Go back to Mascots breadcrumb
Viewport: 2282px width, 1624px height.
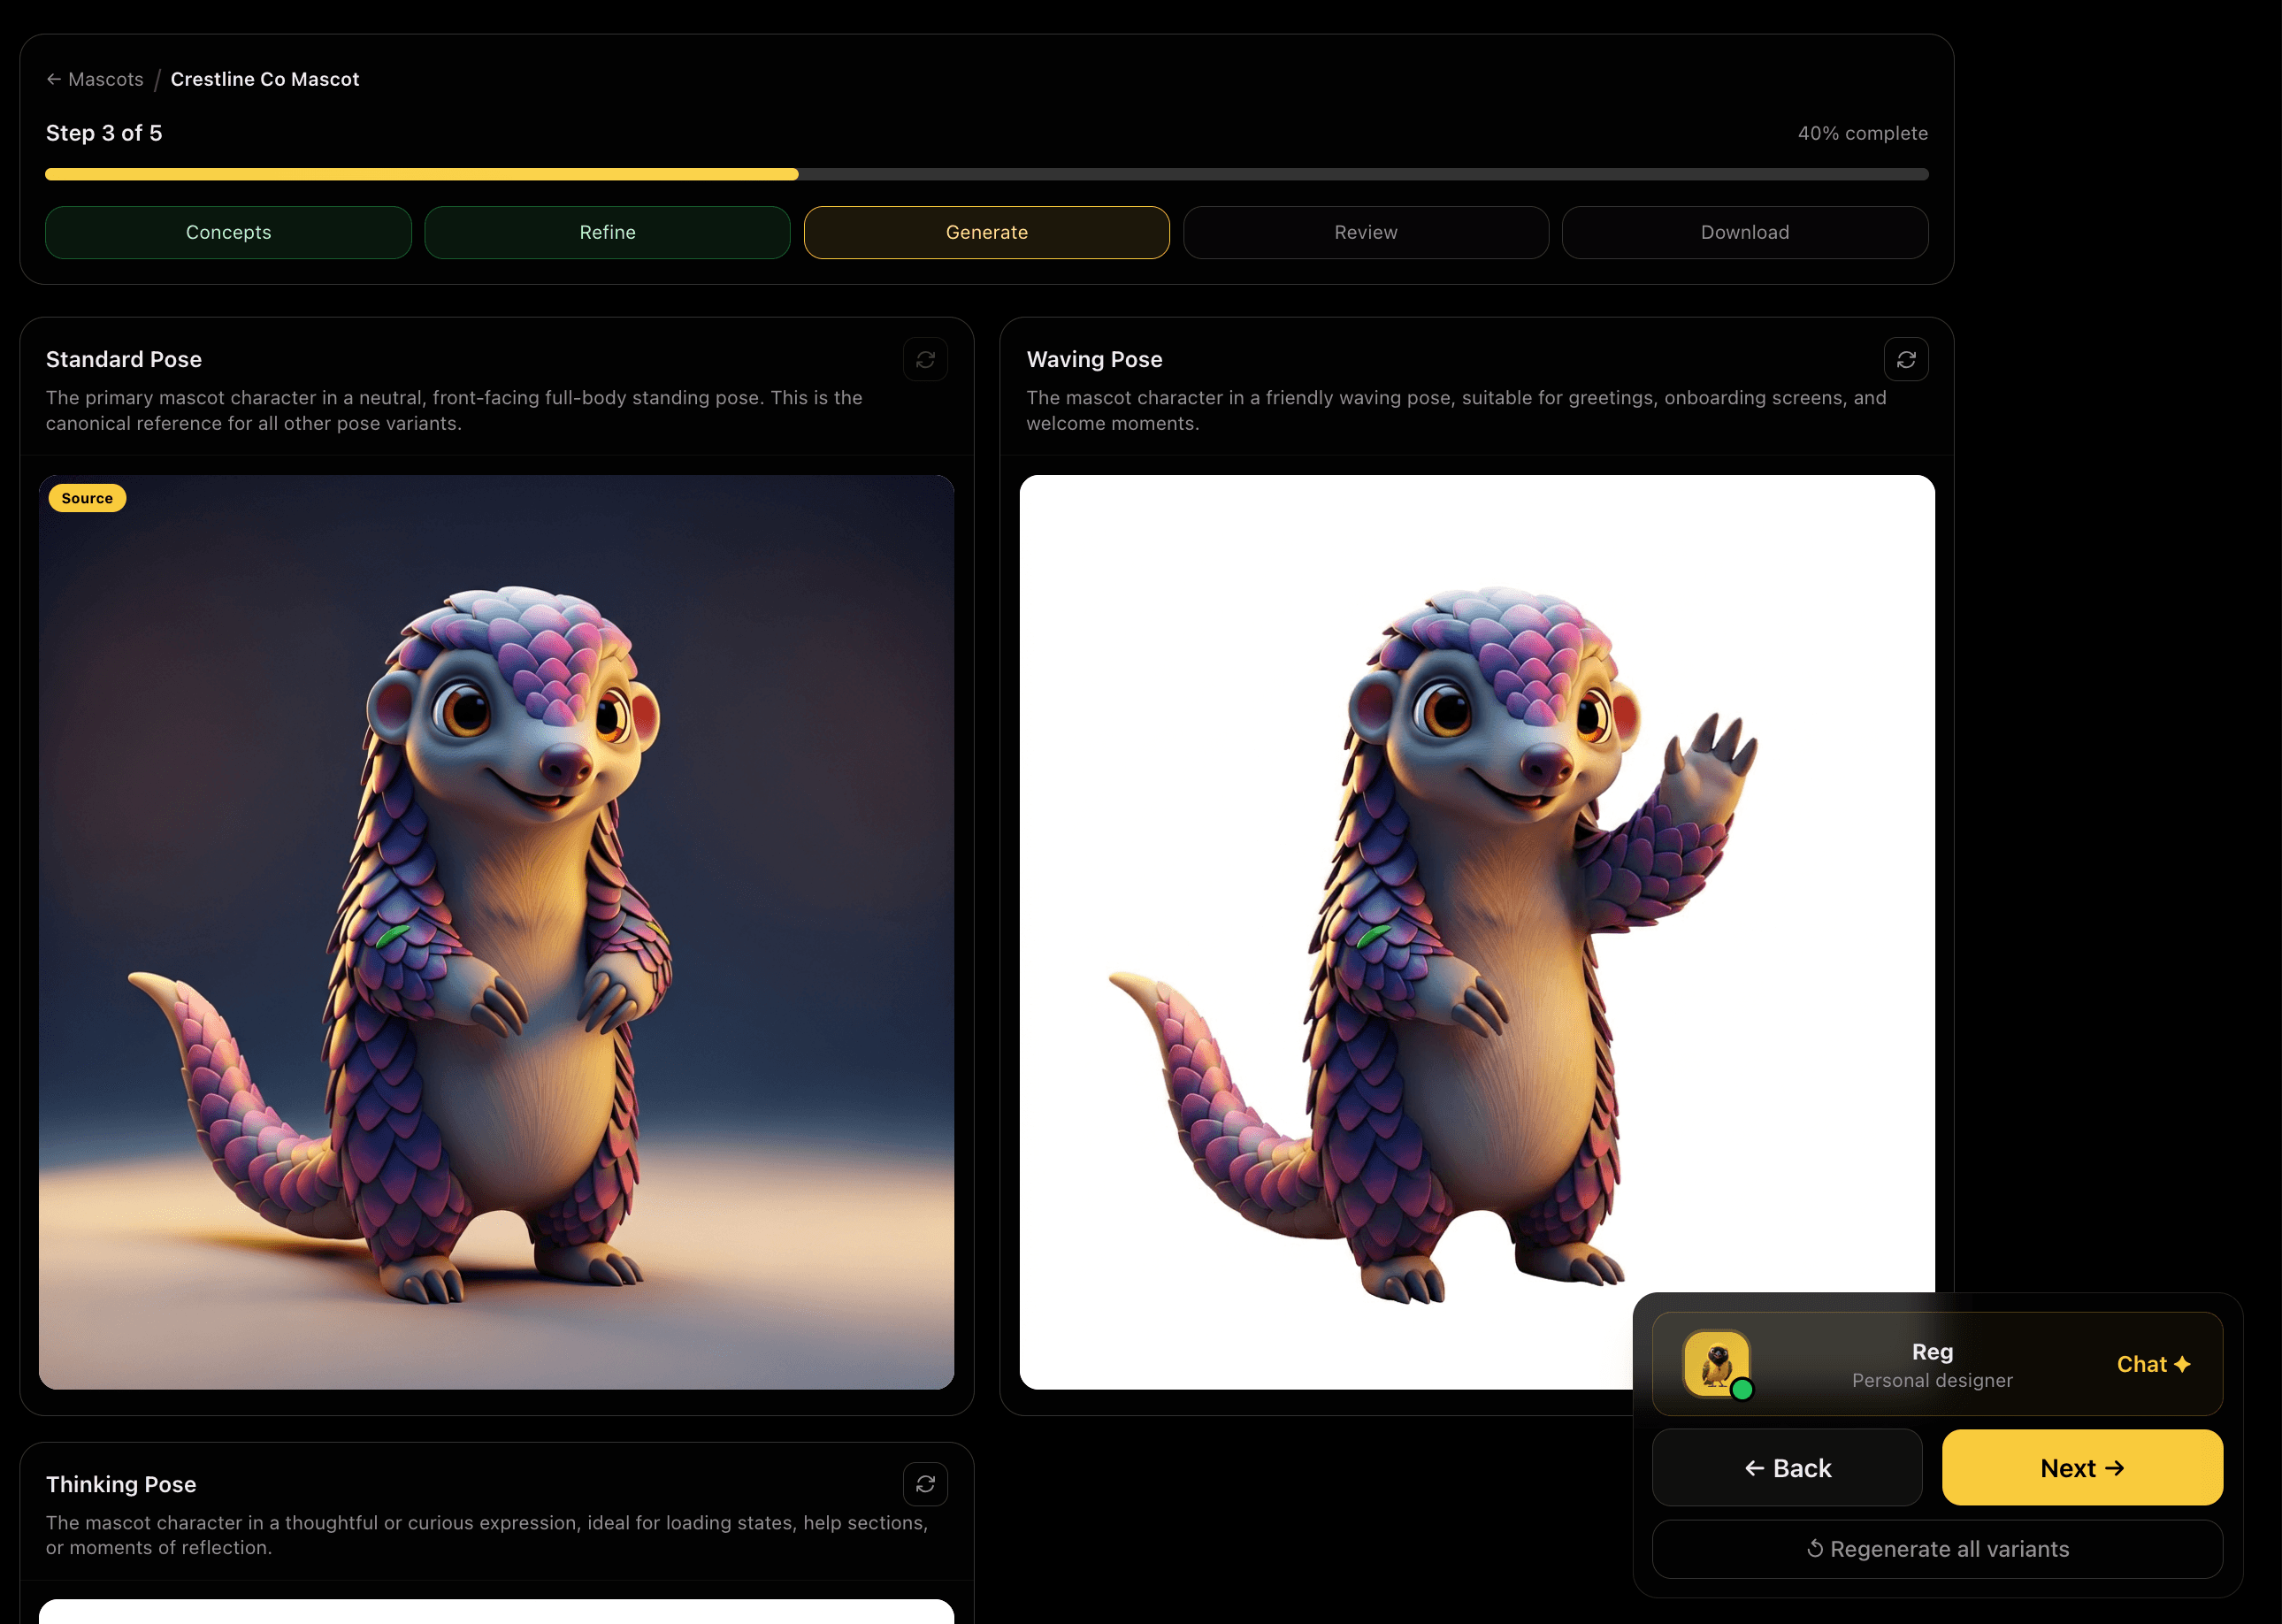(95, 79)
